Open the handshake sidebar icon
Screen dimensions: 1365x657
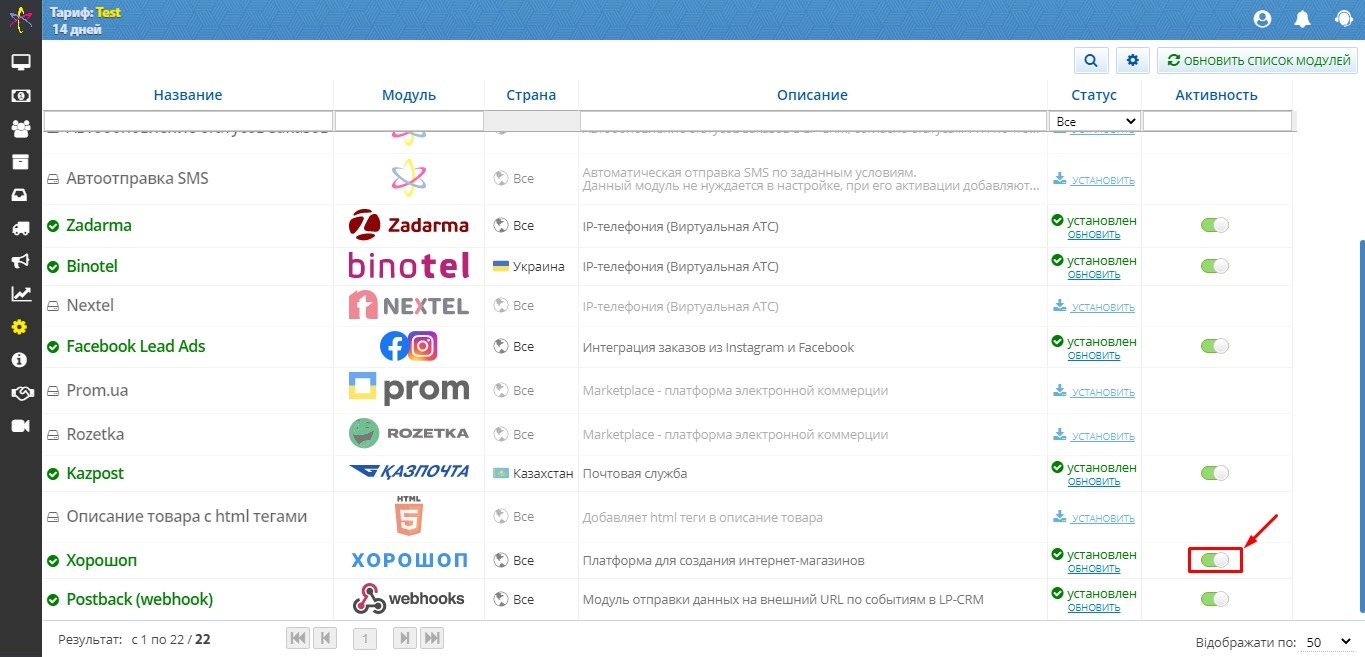[x=20, y=393]
